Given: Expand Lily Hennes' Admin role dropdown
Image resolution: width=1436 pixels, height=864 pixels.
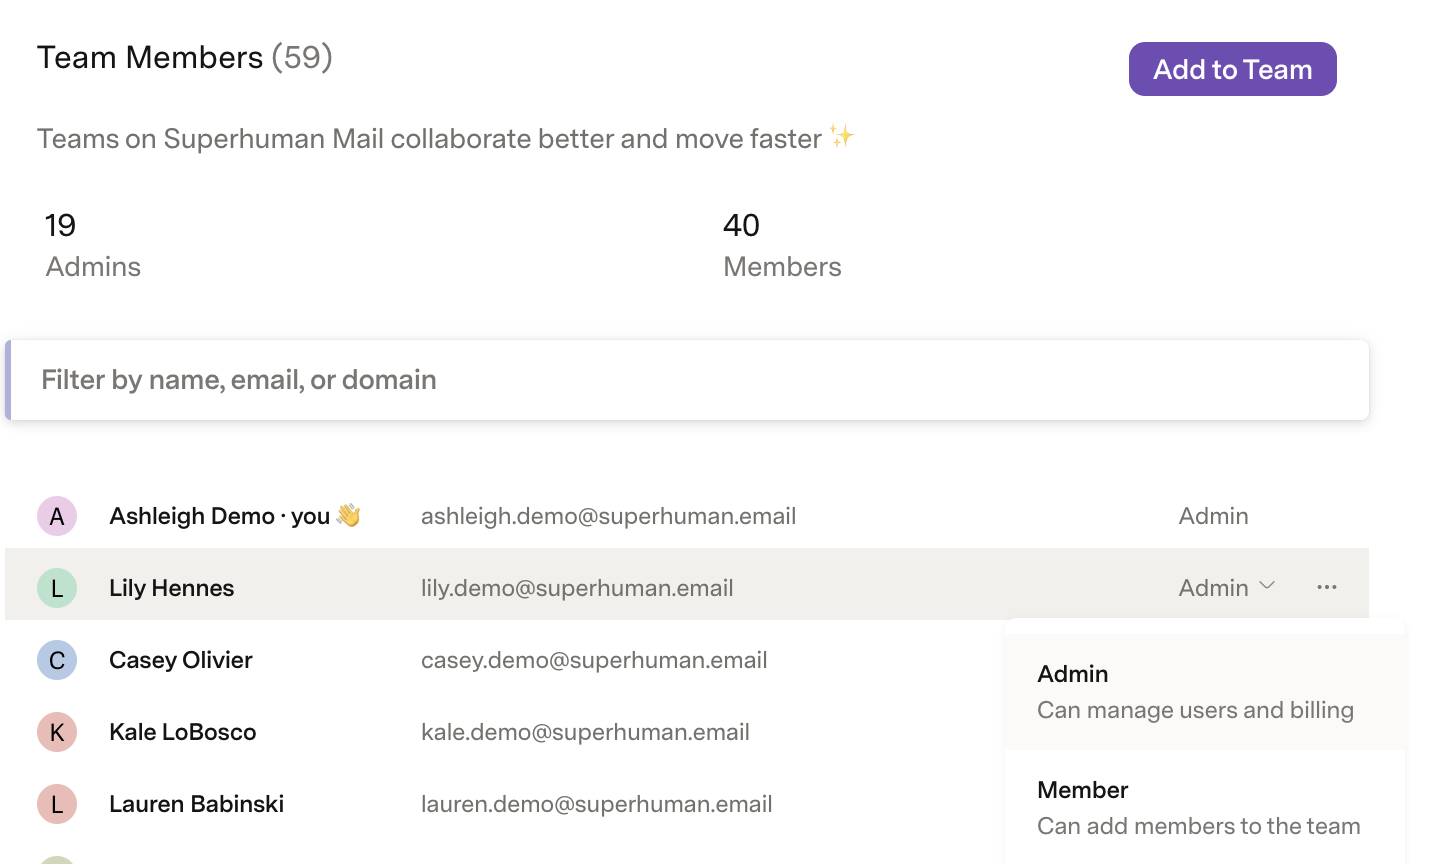Looking at the screenshot, I should click(1227, 587).
